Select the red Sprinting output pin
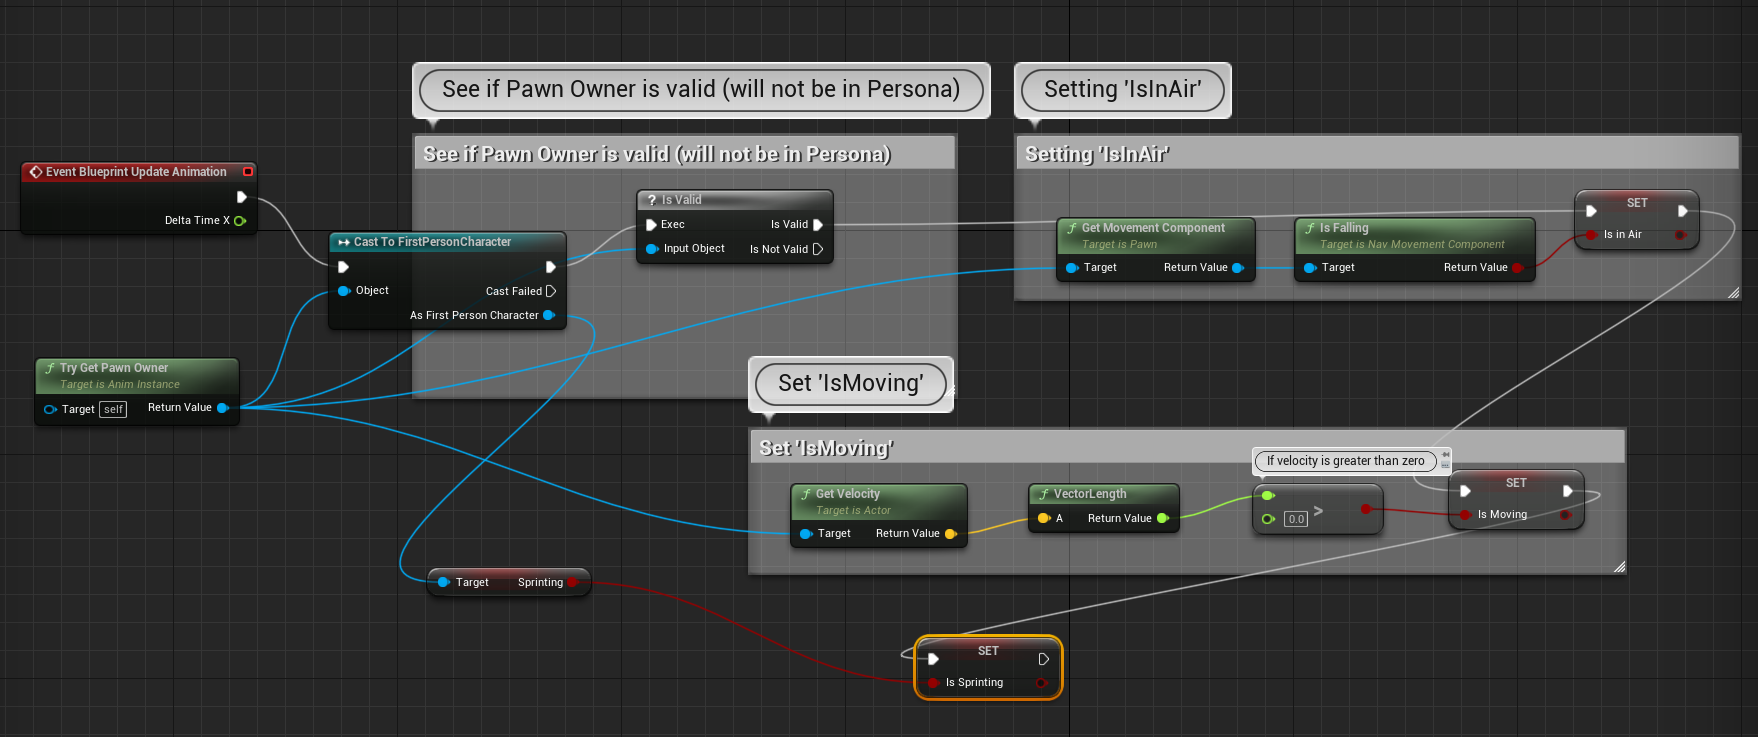 pos(573,582)
